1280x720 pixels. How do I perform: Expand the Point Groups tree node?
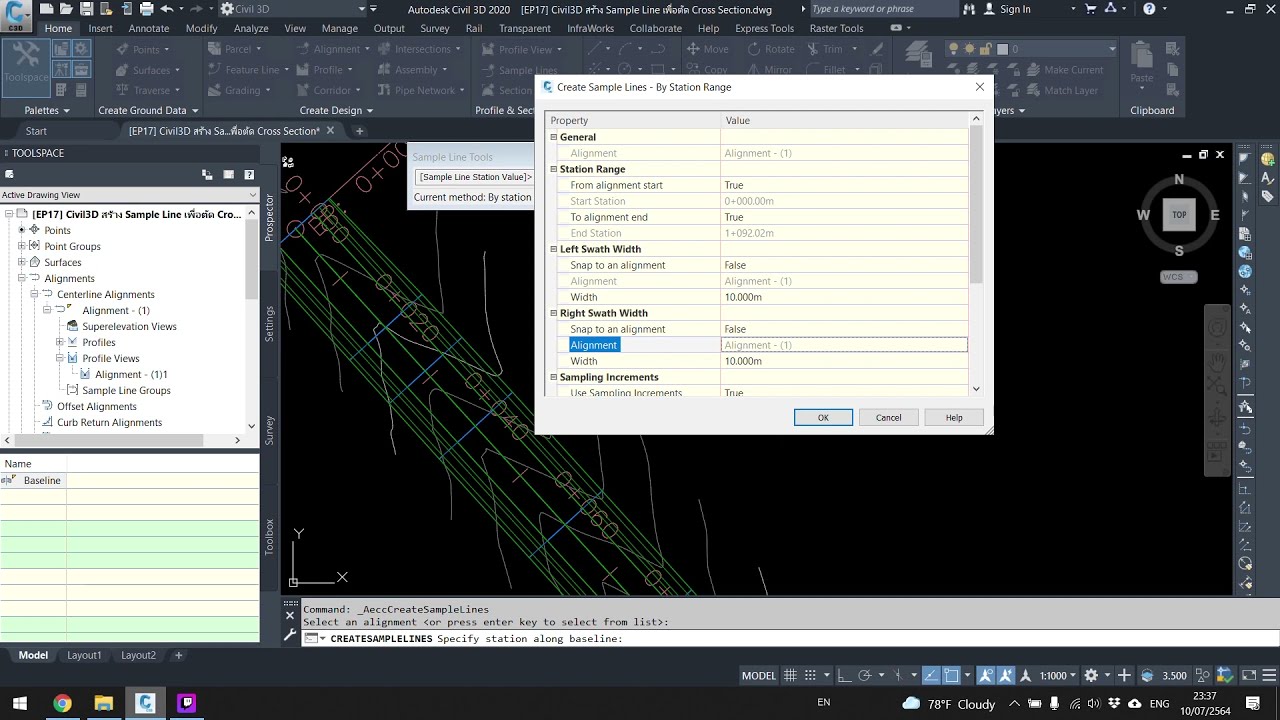(x=21, y=246)
